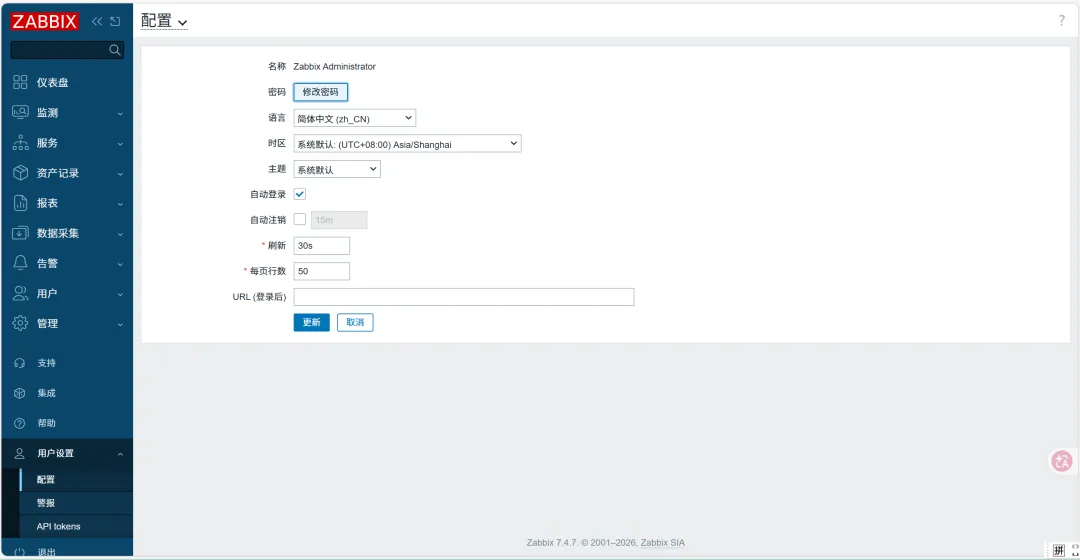Uncheck the 自动登录 checkbox

tap(300, 194)
